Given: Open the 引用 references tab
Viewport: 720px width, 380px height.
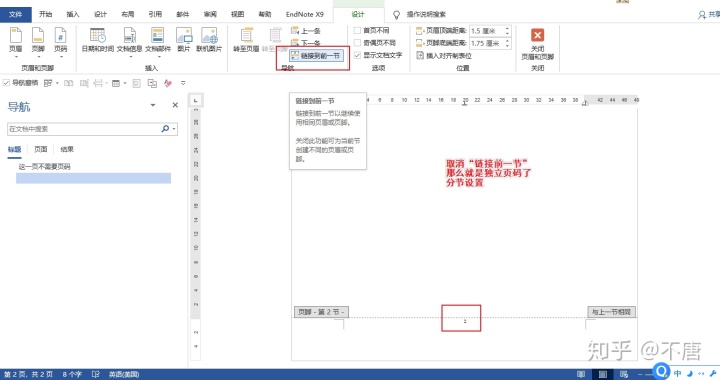Looking at the screenshot, I should 155,14.
